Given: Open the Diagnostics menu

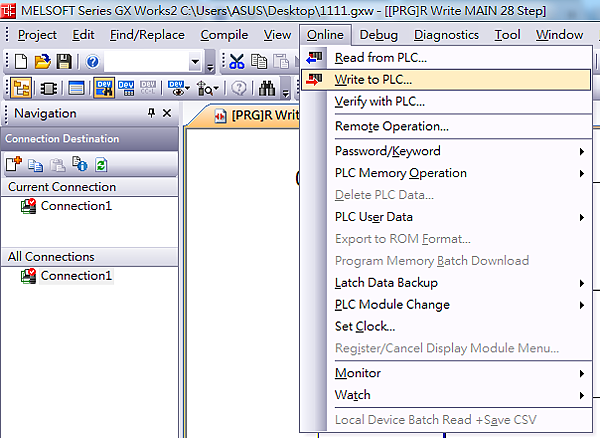Looking at the screenshot, I should (x=446, y=35).
